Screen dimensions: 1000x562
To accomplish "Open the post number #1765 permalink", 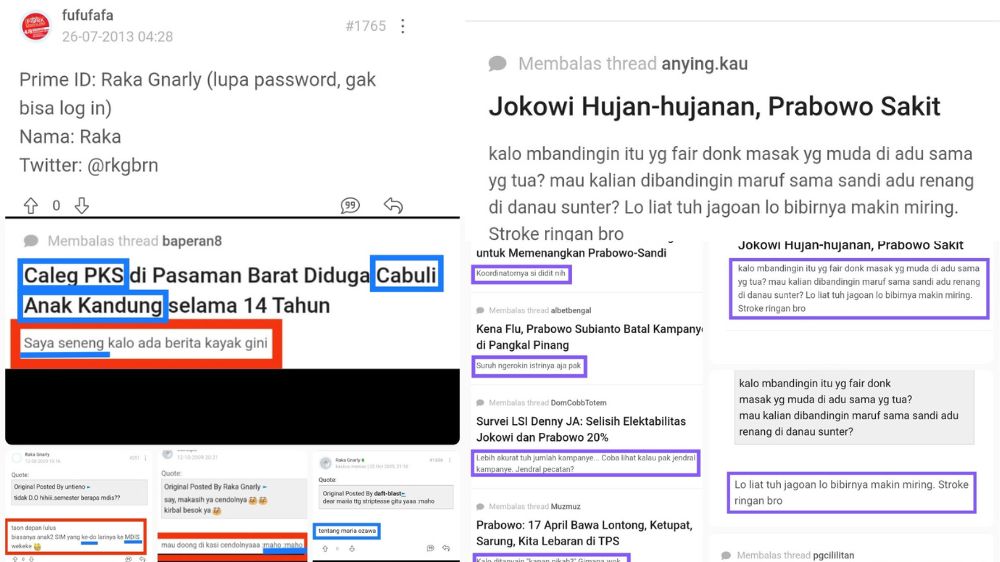I will click(365, 26).
